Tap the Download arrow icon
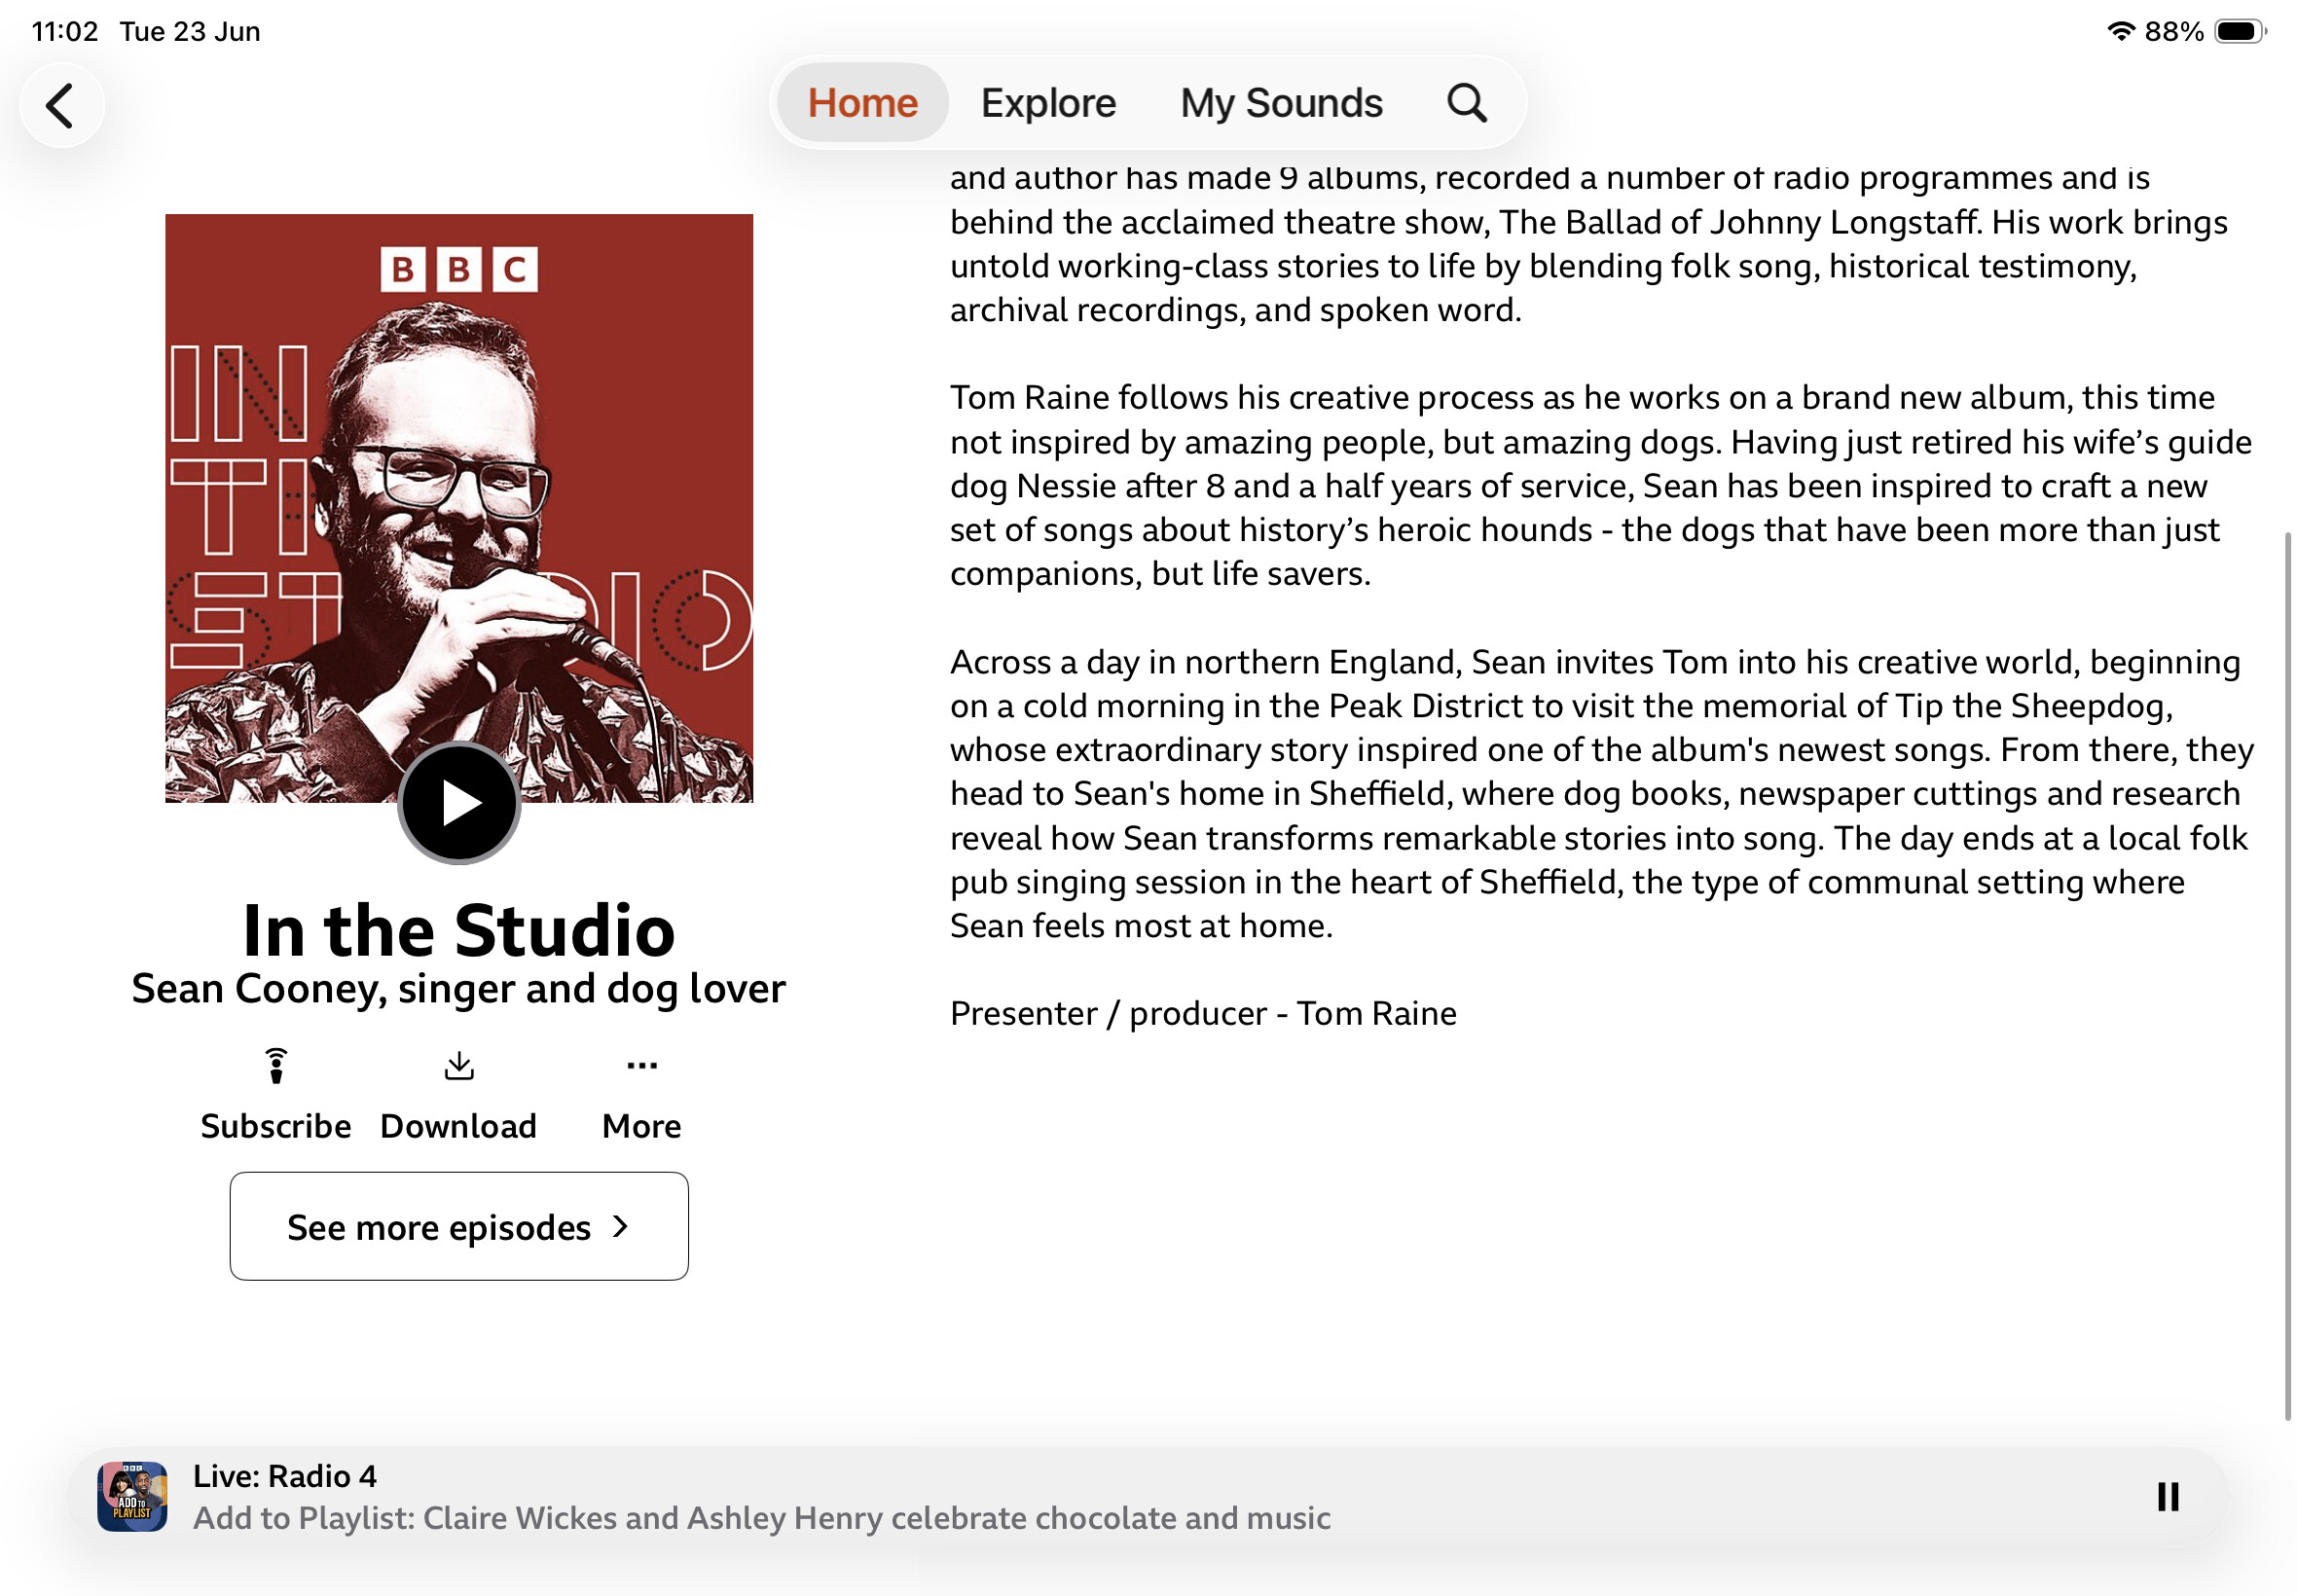 tap(459, 1065)
